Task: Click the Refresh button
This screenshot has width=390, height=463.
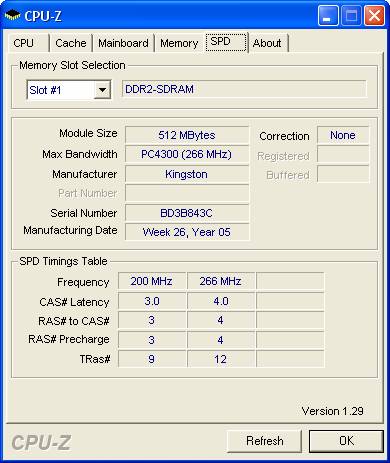Action: (x=264, y=441)
